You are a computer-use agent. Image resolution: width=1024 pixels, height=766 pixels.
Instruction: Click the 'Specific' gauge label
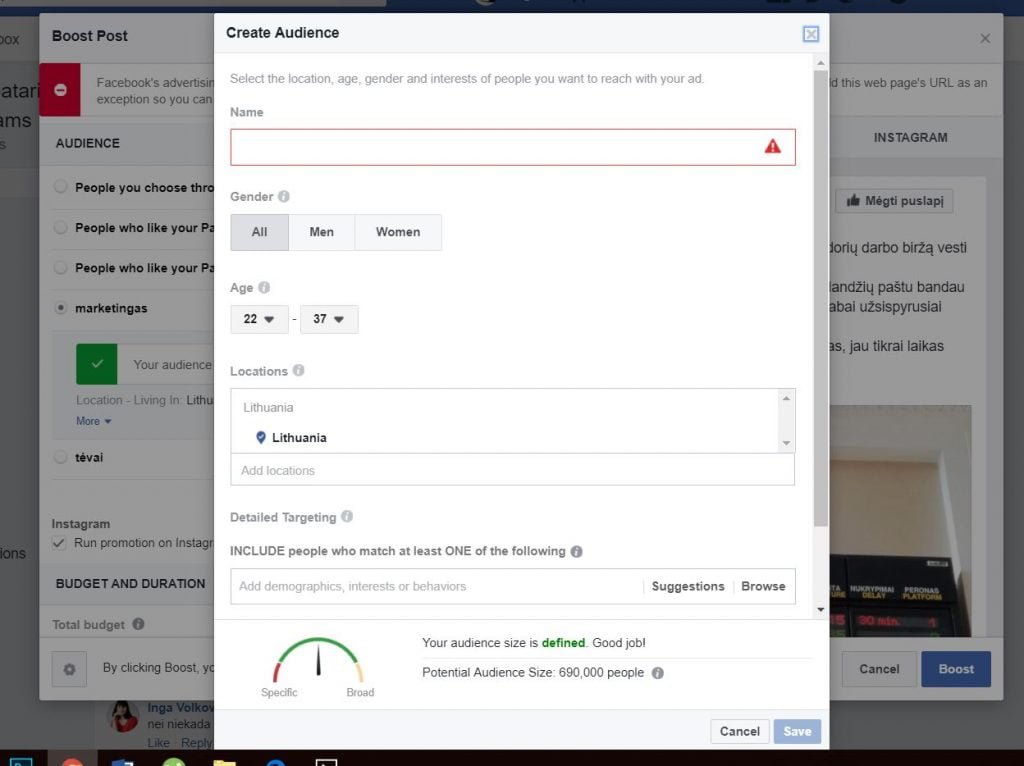point(279,692)
